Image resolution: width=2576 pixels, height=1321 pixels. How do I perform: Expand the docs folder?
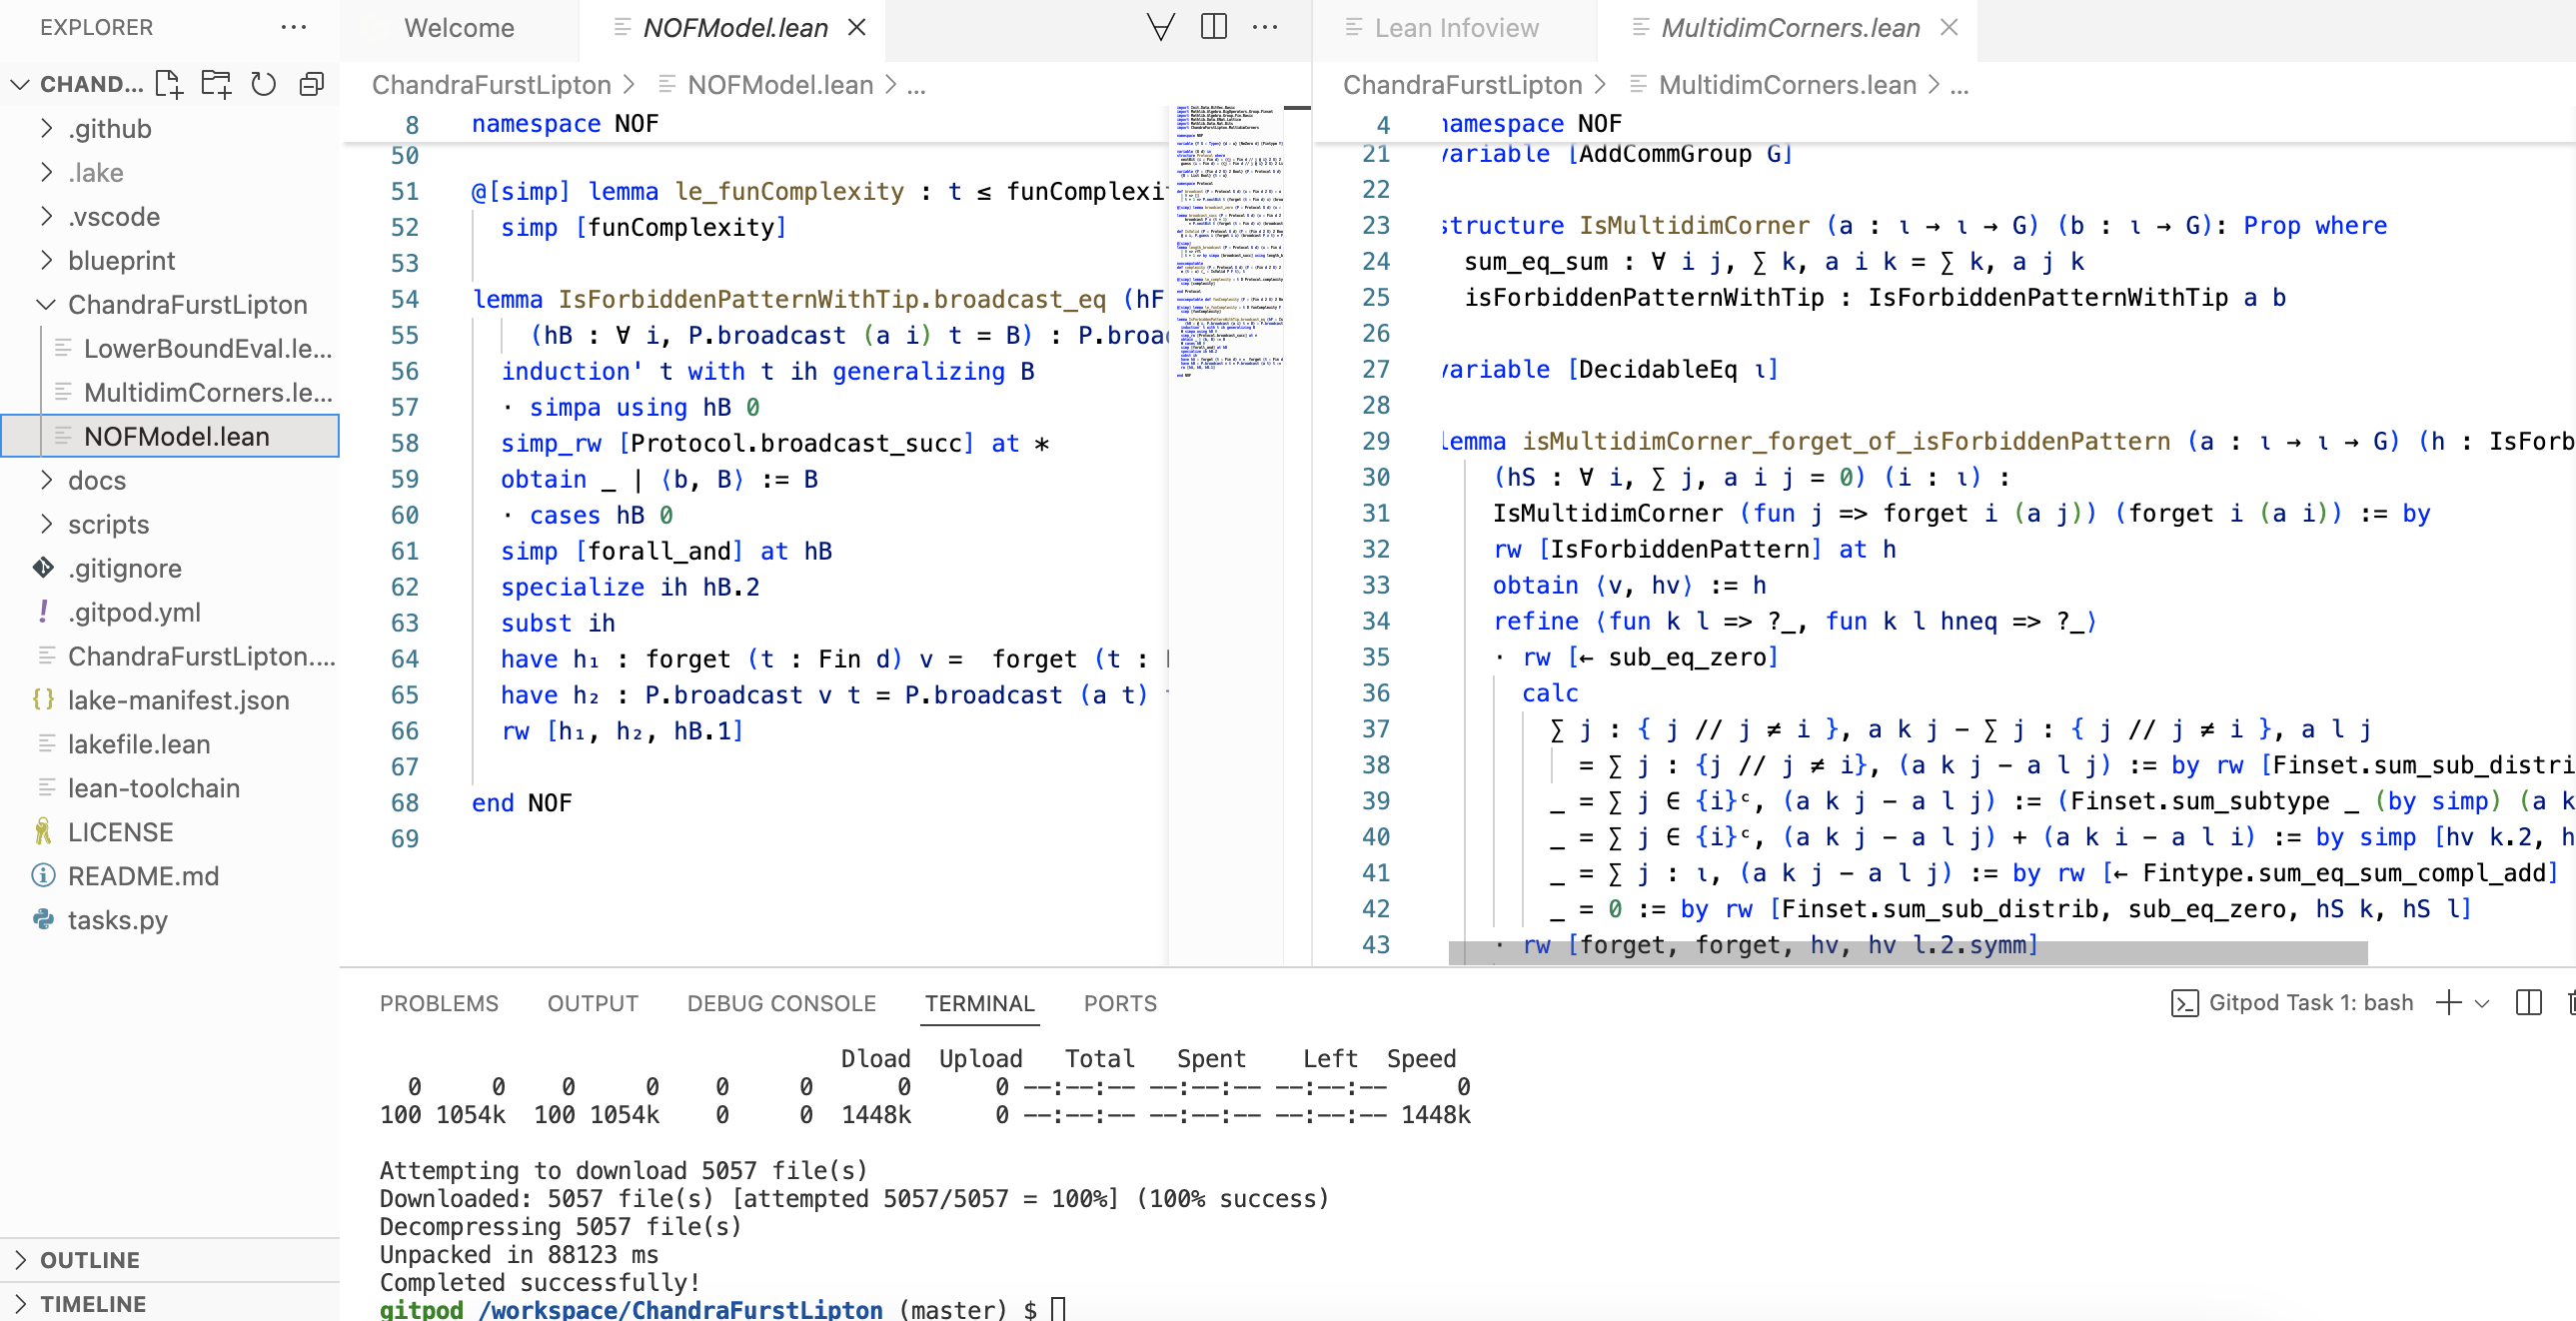tap(96, 480)
